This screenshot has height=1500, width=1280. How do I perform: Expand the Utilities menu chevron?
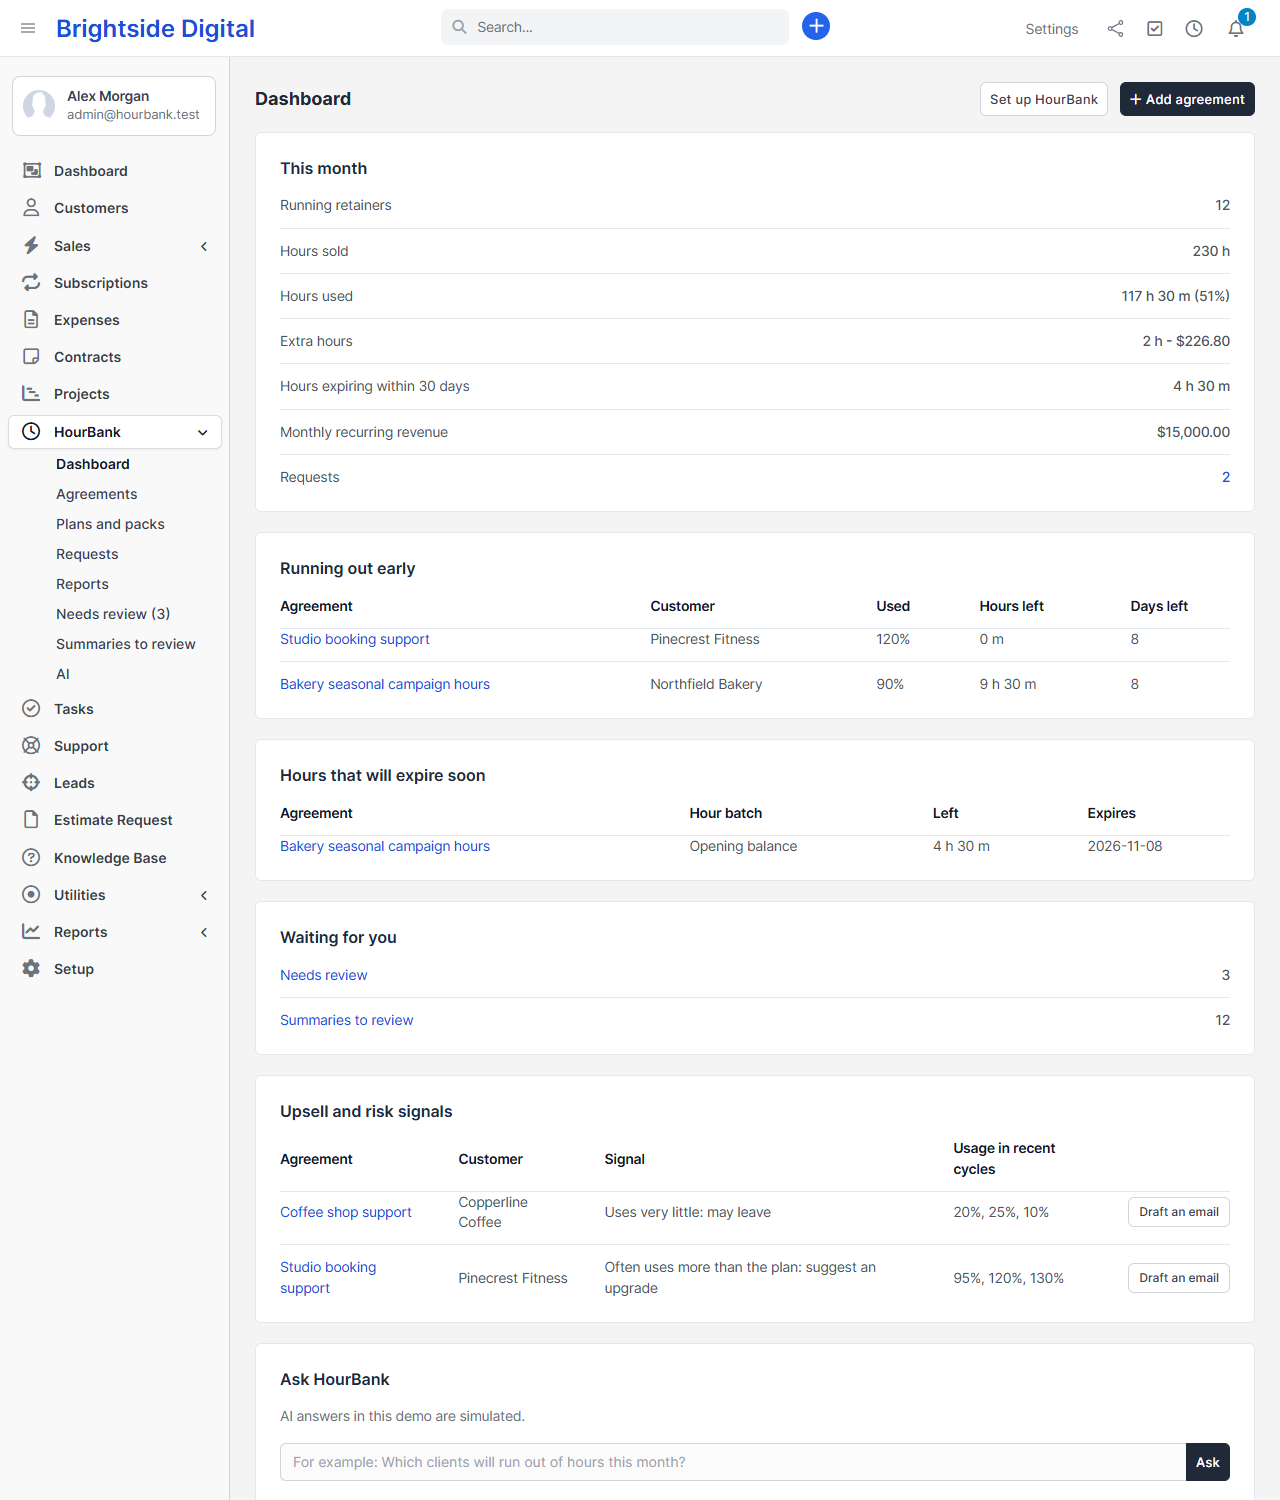point(204,895)
